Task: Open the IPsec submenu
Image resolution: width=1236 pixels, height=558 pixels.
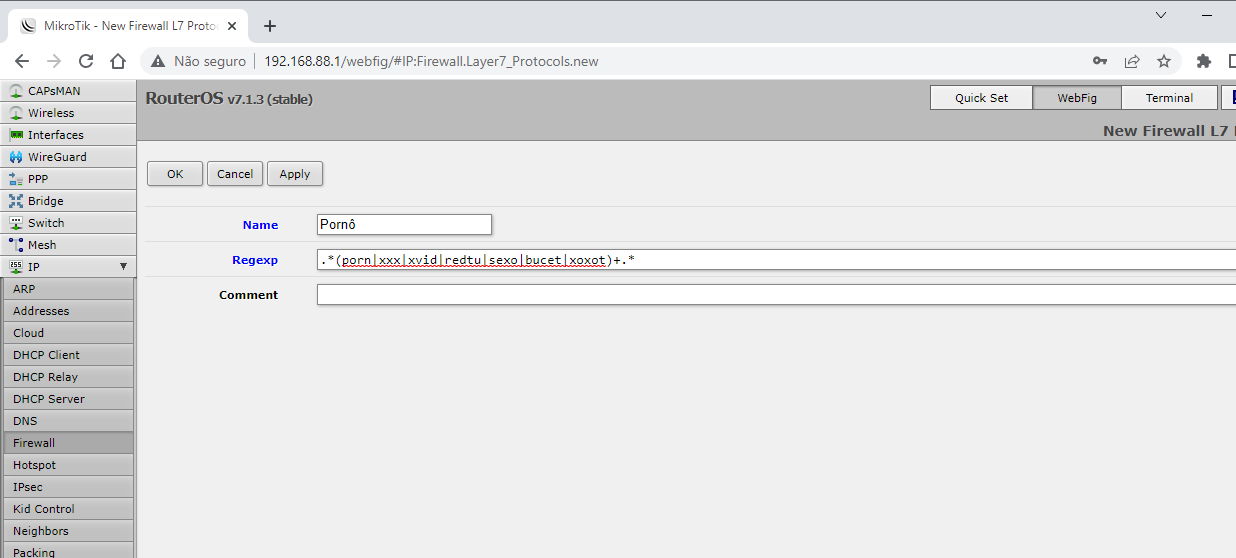Action: click(x=68, y=487)
